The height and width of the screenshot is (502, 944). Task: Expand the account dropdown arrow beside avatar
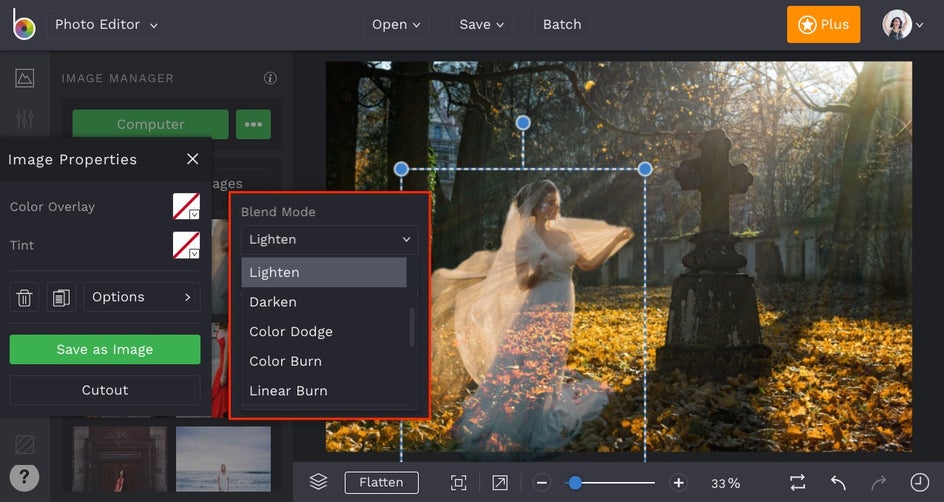point(919,25)
